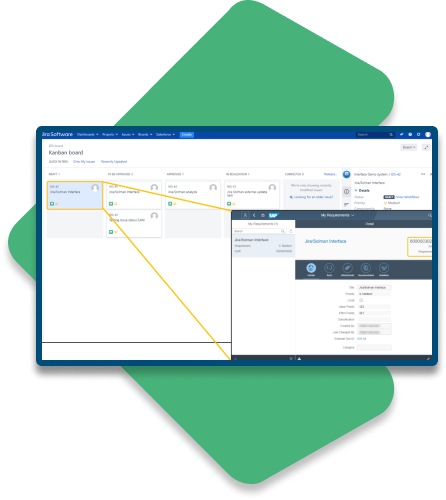The width and height of the screenshot is (446, 500).
Task: Click the Classification field
Action: pos(374,319)
